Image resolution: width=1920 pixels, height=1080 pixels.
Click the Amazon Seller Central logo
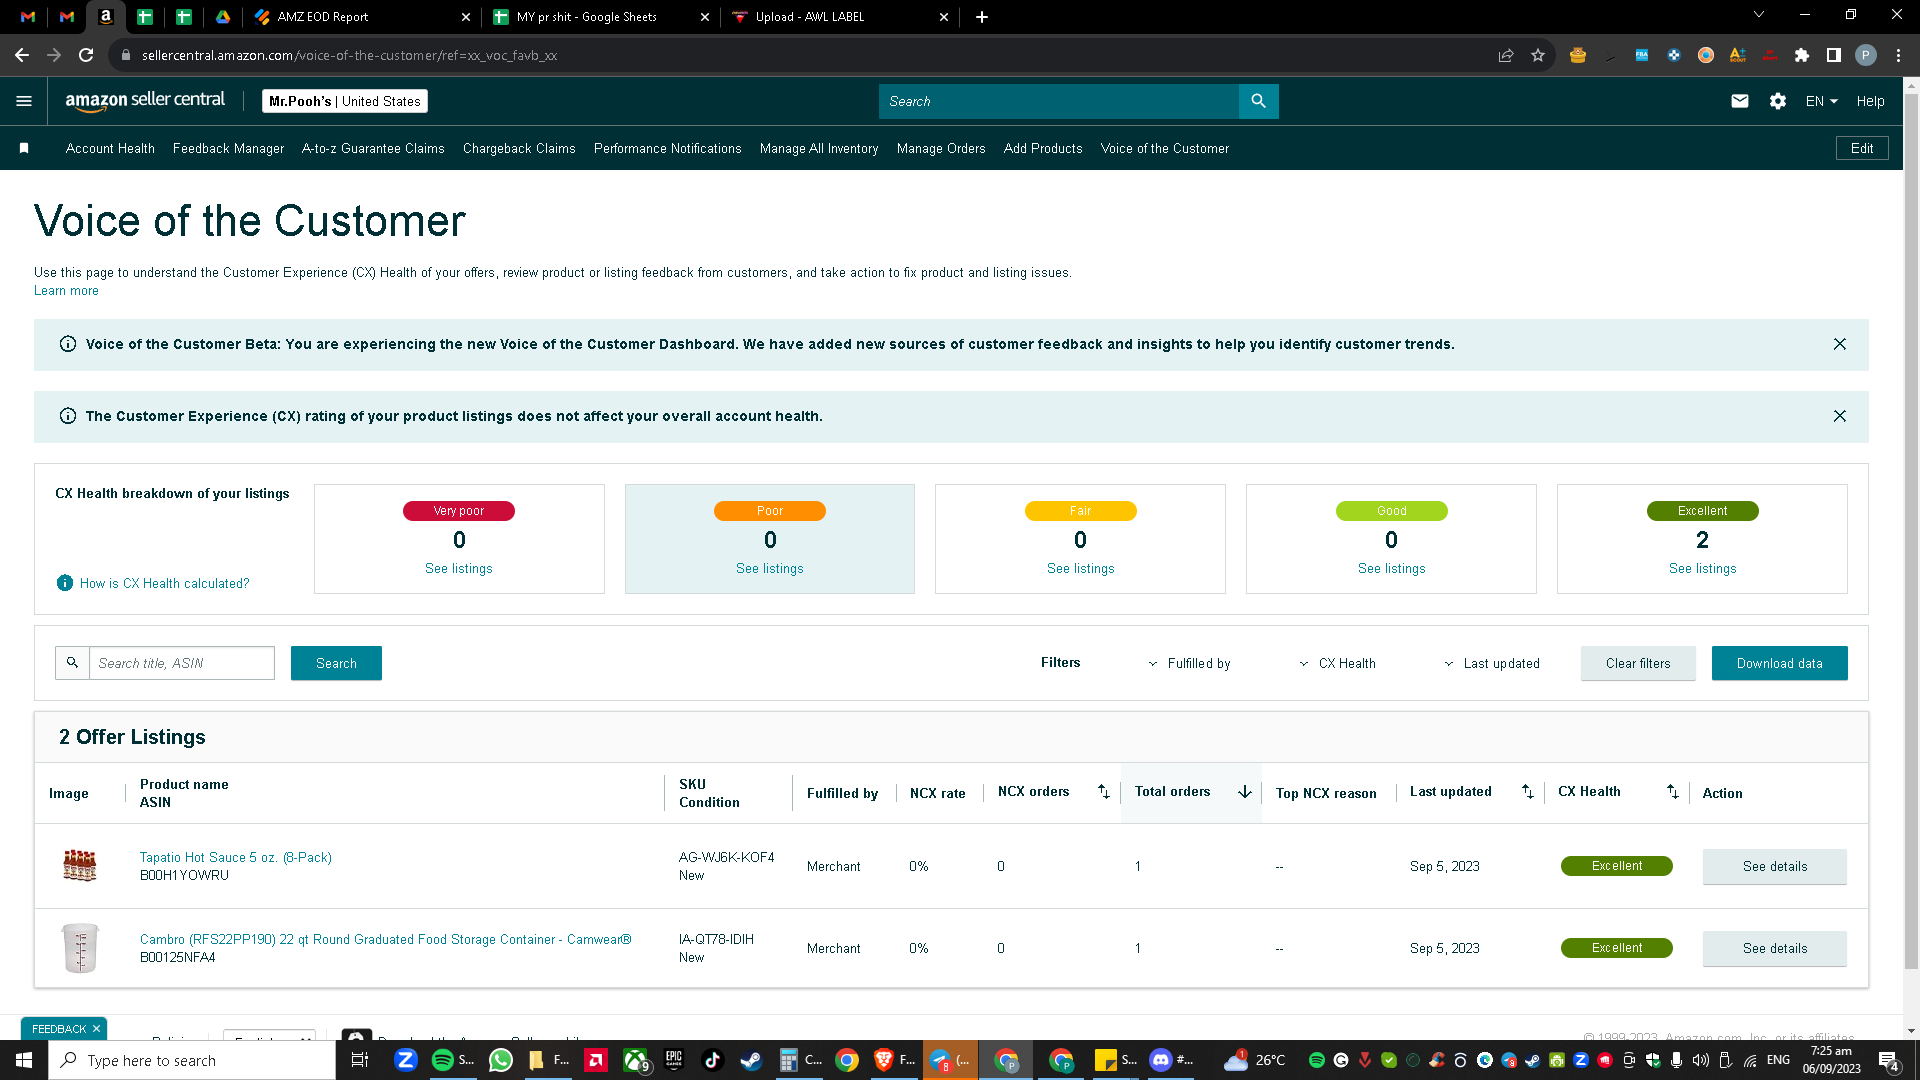145,101
